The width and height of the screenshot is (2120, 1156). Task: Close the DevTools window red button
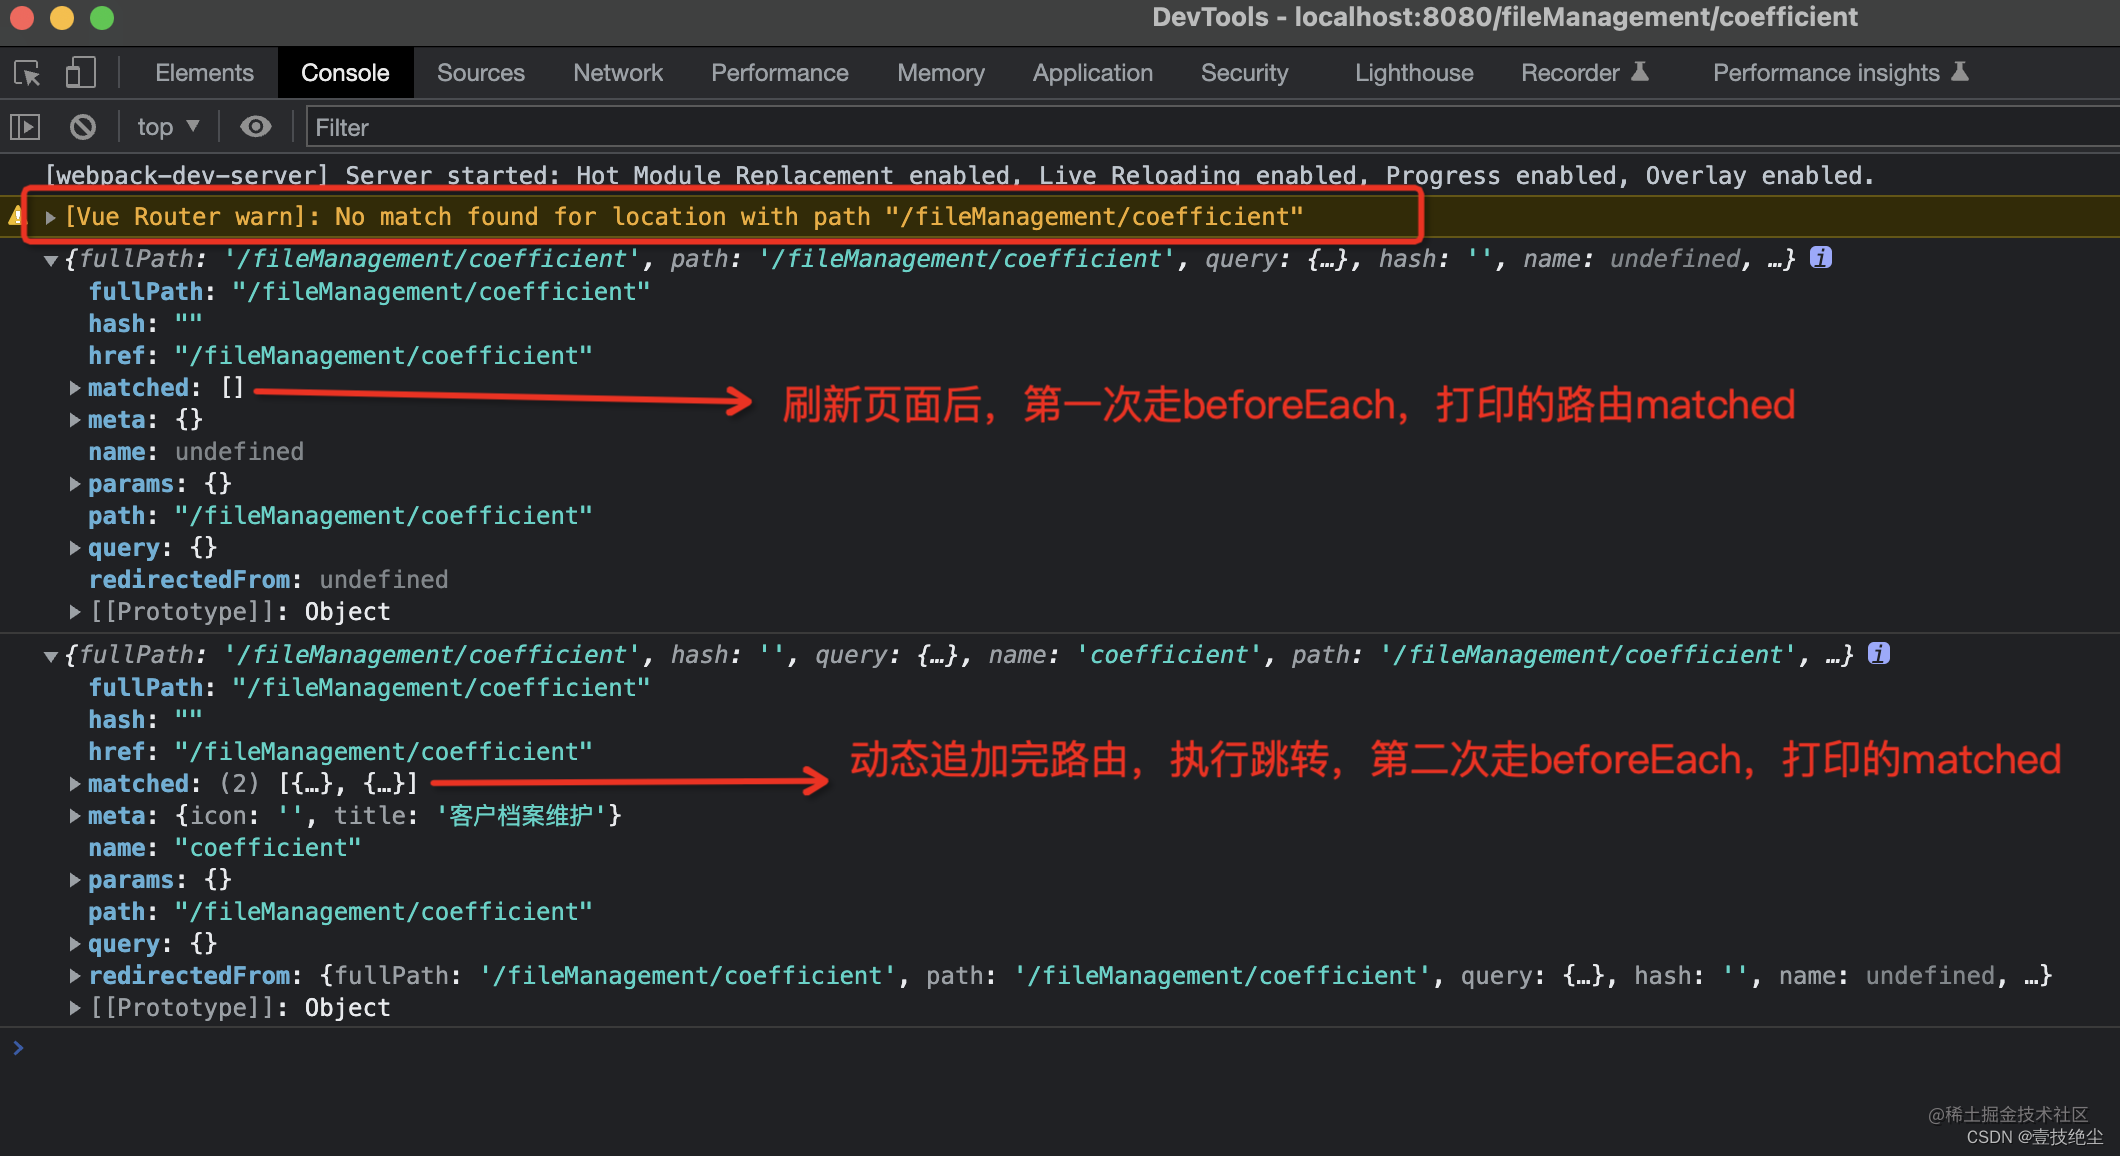point(22,18)
